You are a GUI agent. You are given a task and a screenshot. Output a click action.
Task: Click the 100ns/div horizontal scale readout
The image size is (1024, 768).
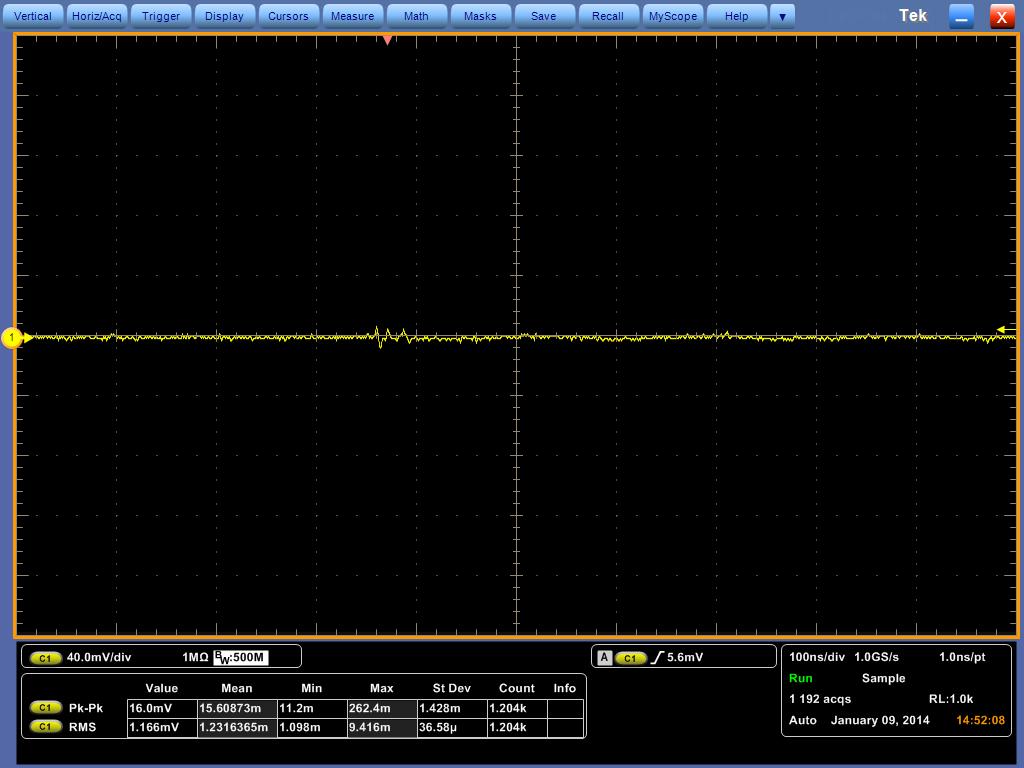tap(817, 657)
